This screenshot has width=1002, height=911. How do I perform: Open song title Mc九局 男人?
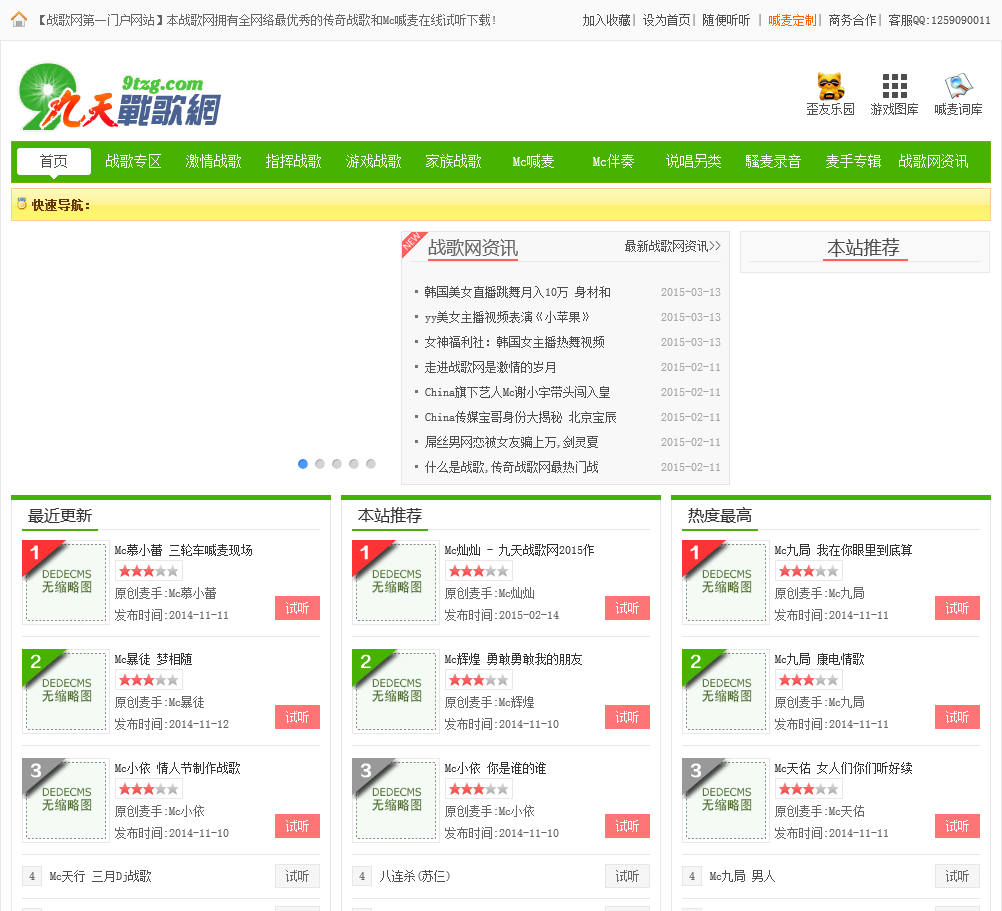pos(742,876)
